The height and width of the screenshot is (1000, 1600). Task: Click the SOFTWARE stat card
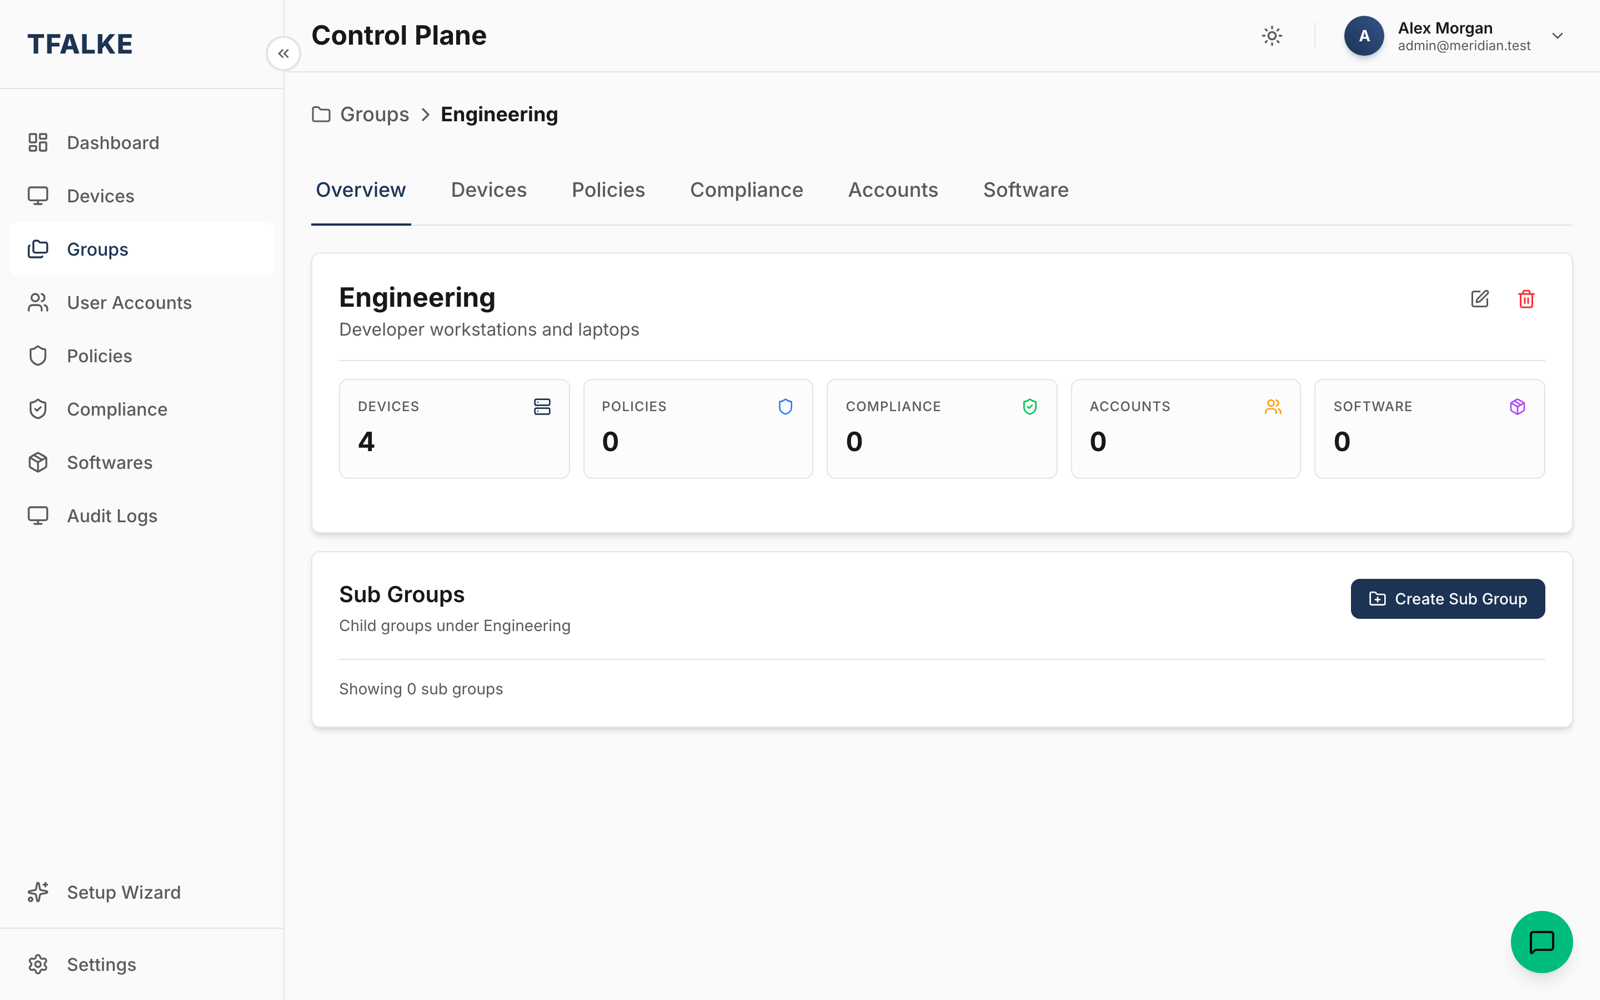click(x=1429, y=428)
